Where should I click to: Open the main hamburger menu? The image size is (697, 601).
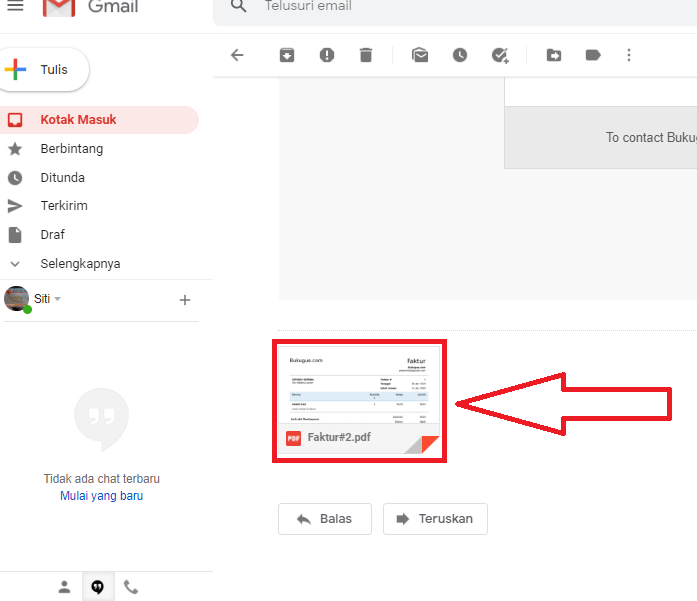(x=15, y=5)
